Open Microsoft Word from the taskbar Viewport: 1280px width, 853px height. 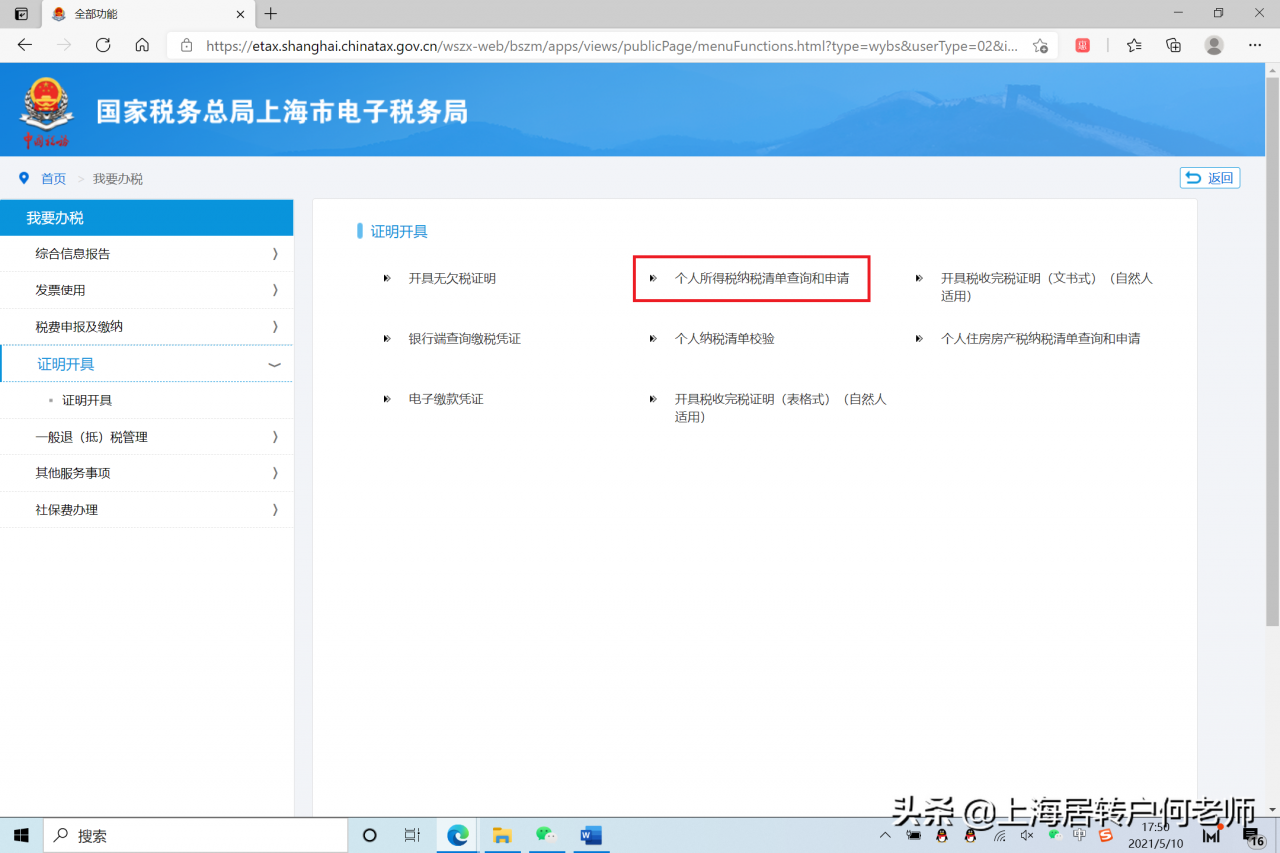tap(590, 835)
